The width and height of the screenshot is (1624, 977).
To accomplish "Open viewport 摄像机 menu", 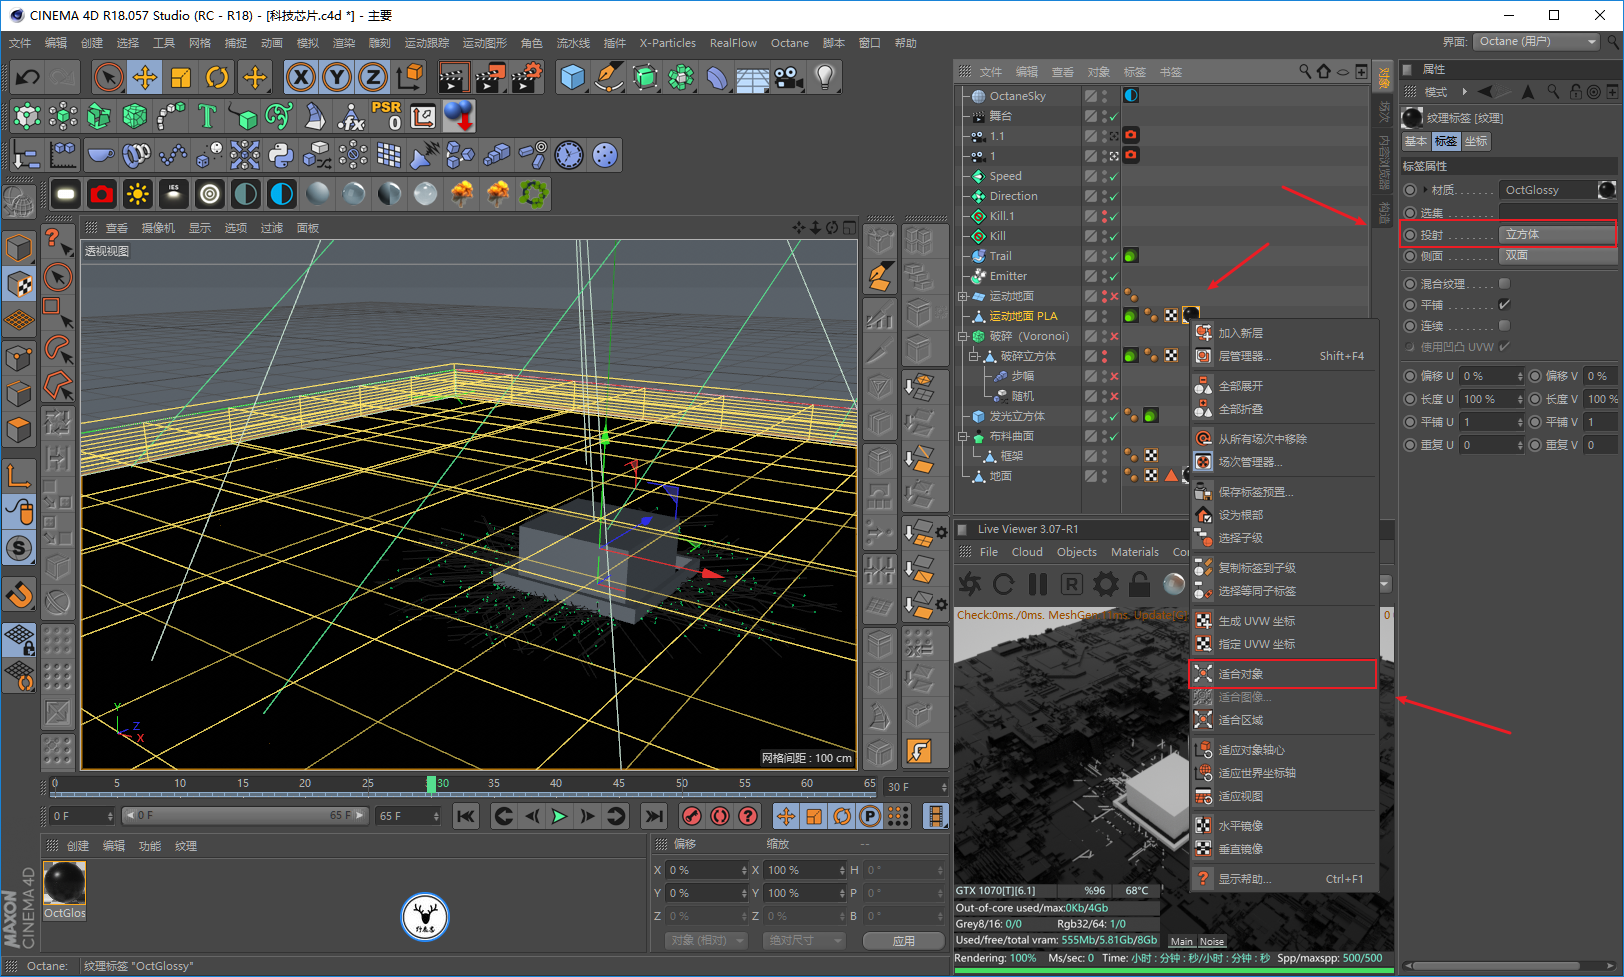I will (158, 228).
